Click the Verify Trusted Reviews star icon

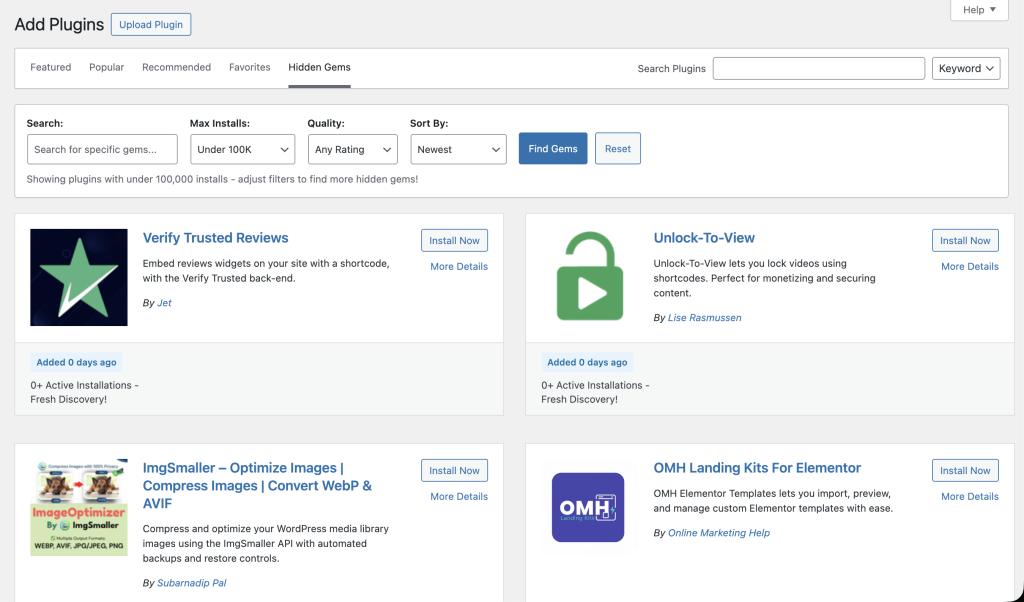79,277
